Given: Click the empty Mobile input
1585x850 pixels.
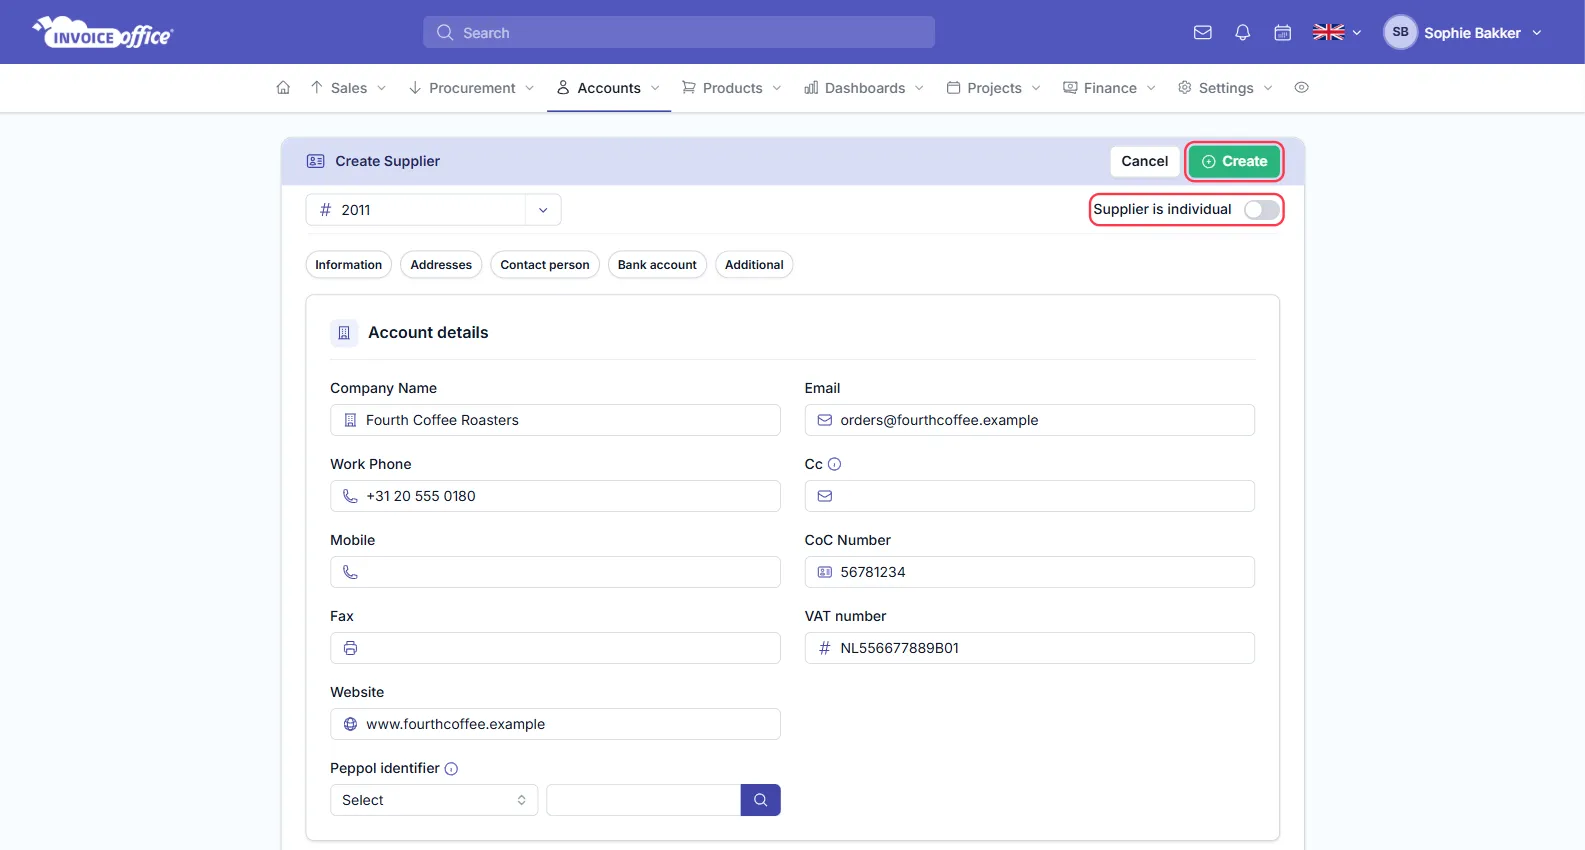Looking at the screenshot, I should pos(555,572).
